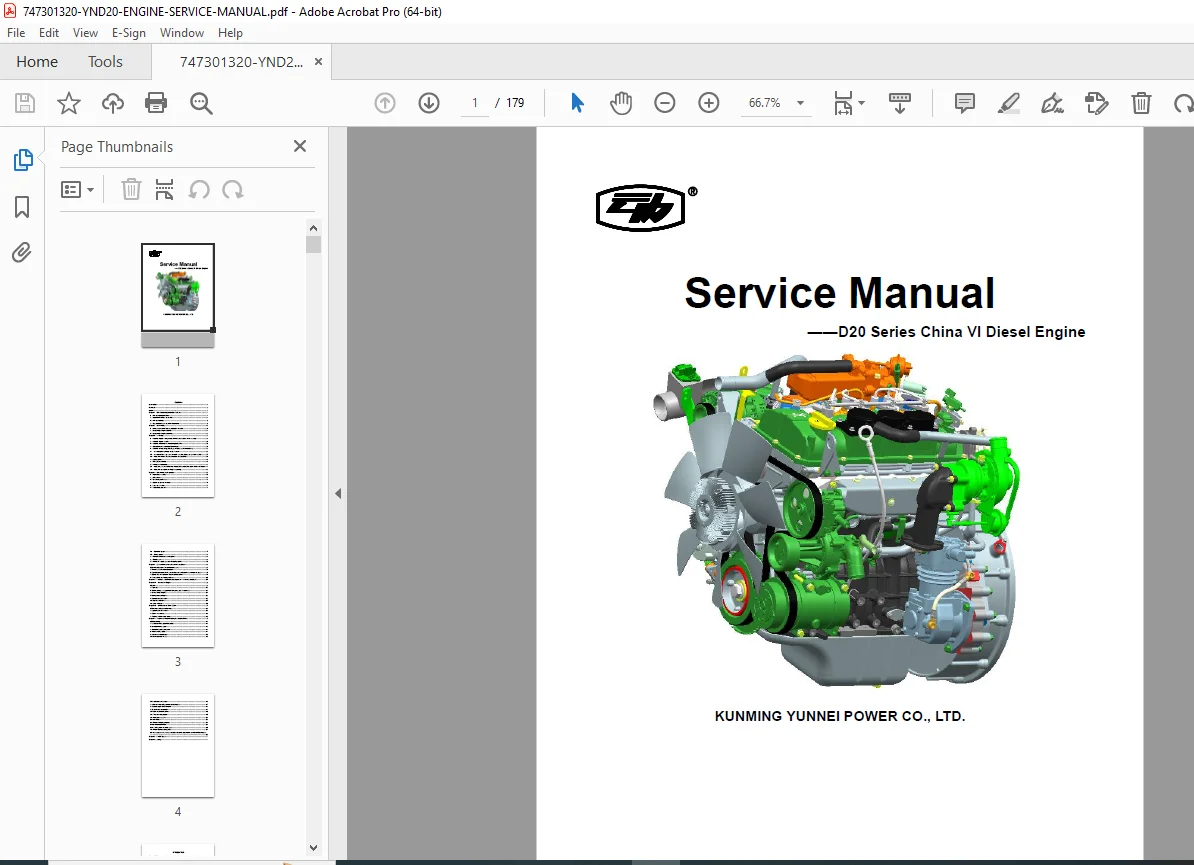Click the company logo on the cover page

point(644,207)
